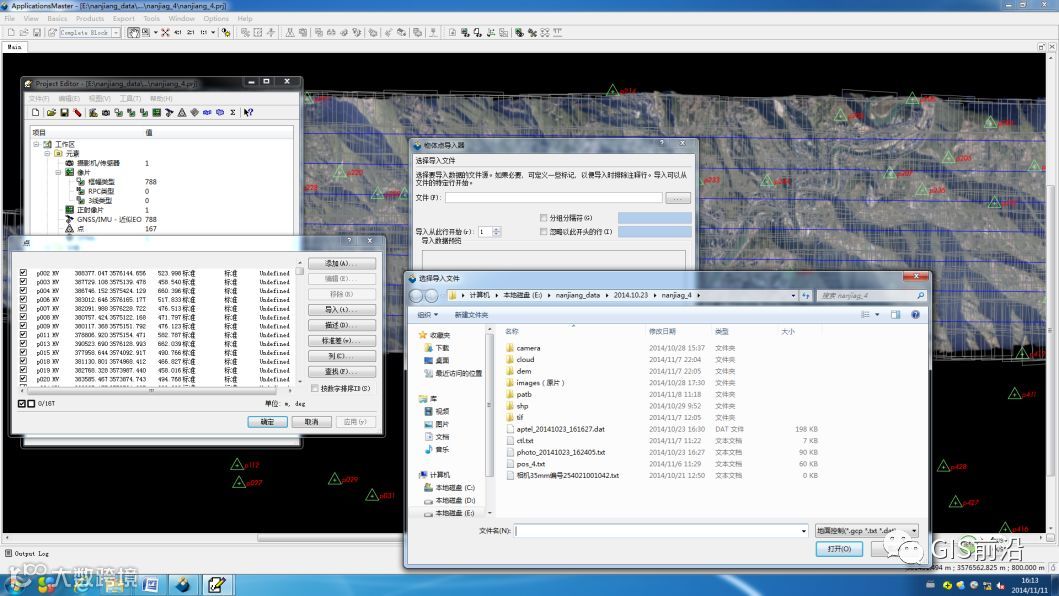Viewport: 1059px width, 596px height.
Task: Click the 4:1 zoom icon in main toolbar
Action: coord(178,32)
